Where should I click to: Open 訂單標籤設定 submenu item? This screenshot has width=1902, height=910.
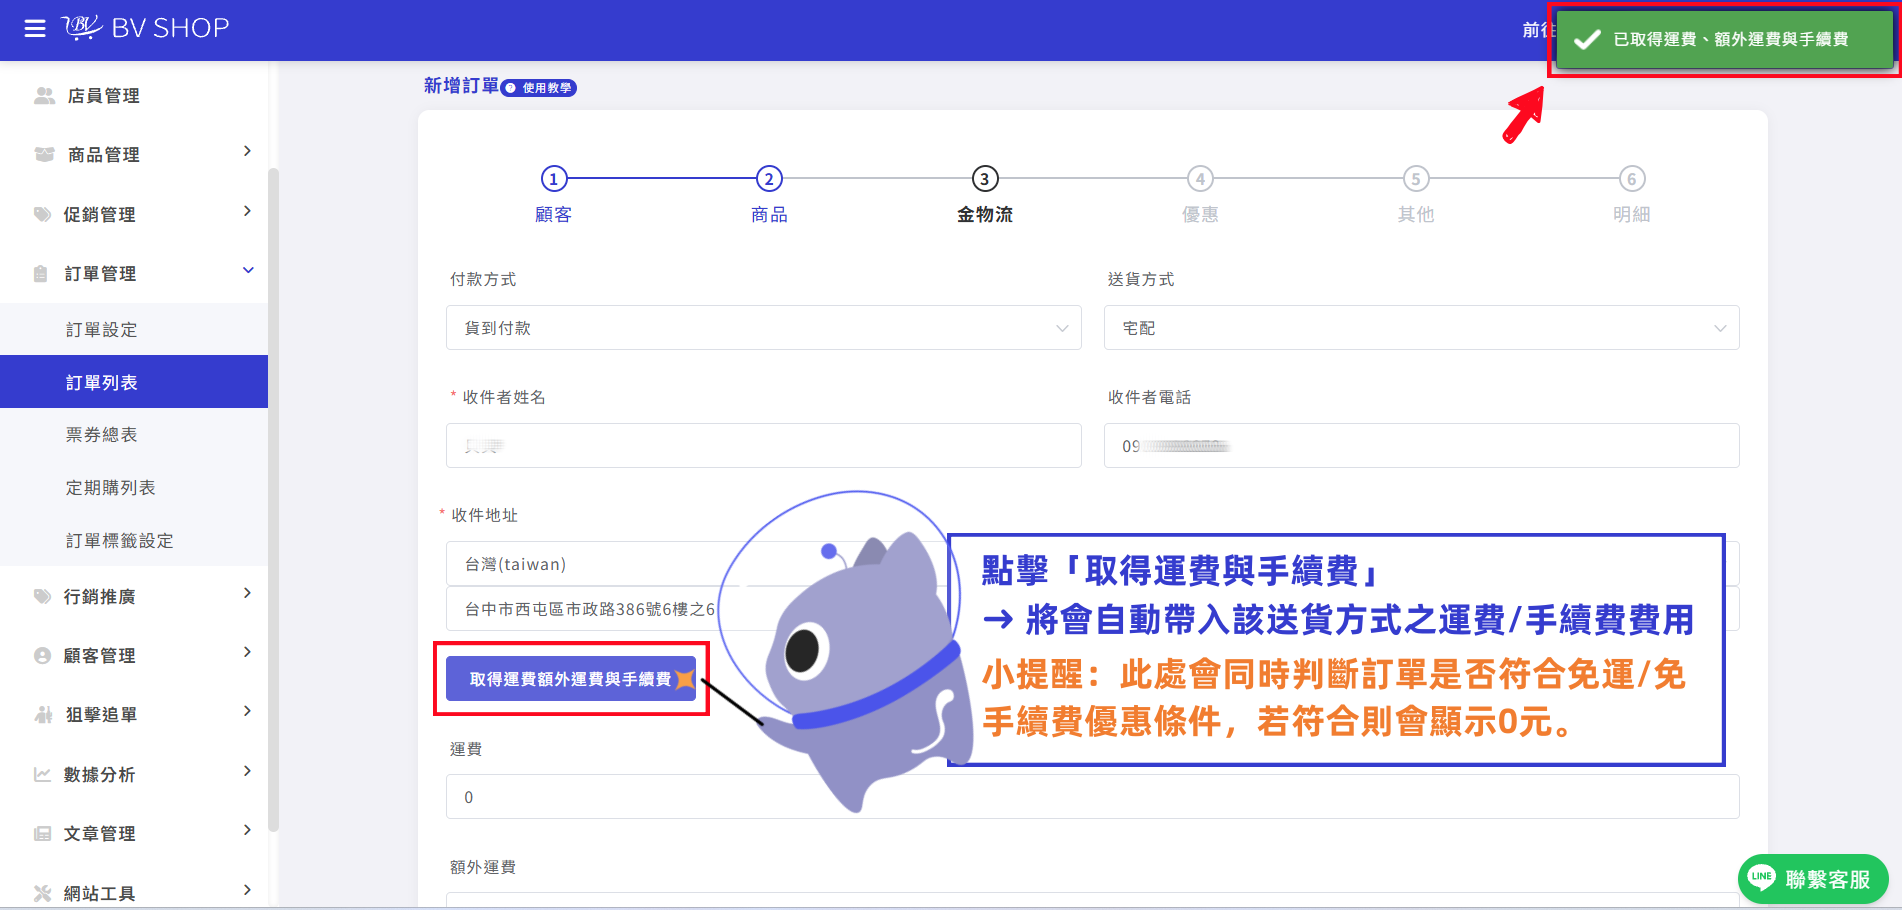click(x=134, y=540)
